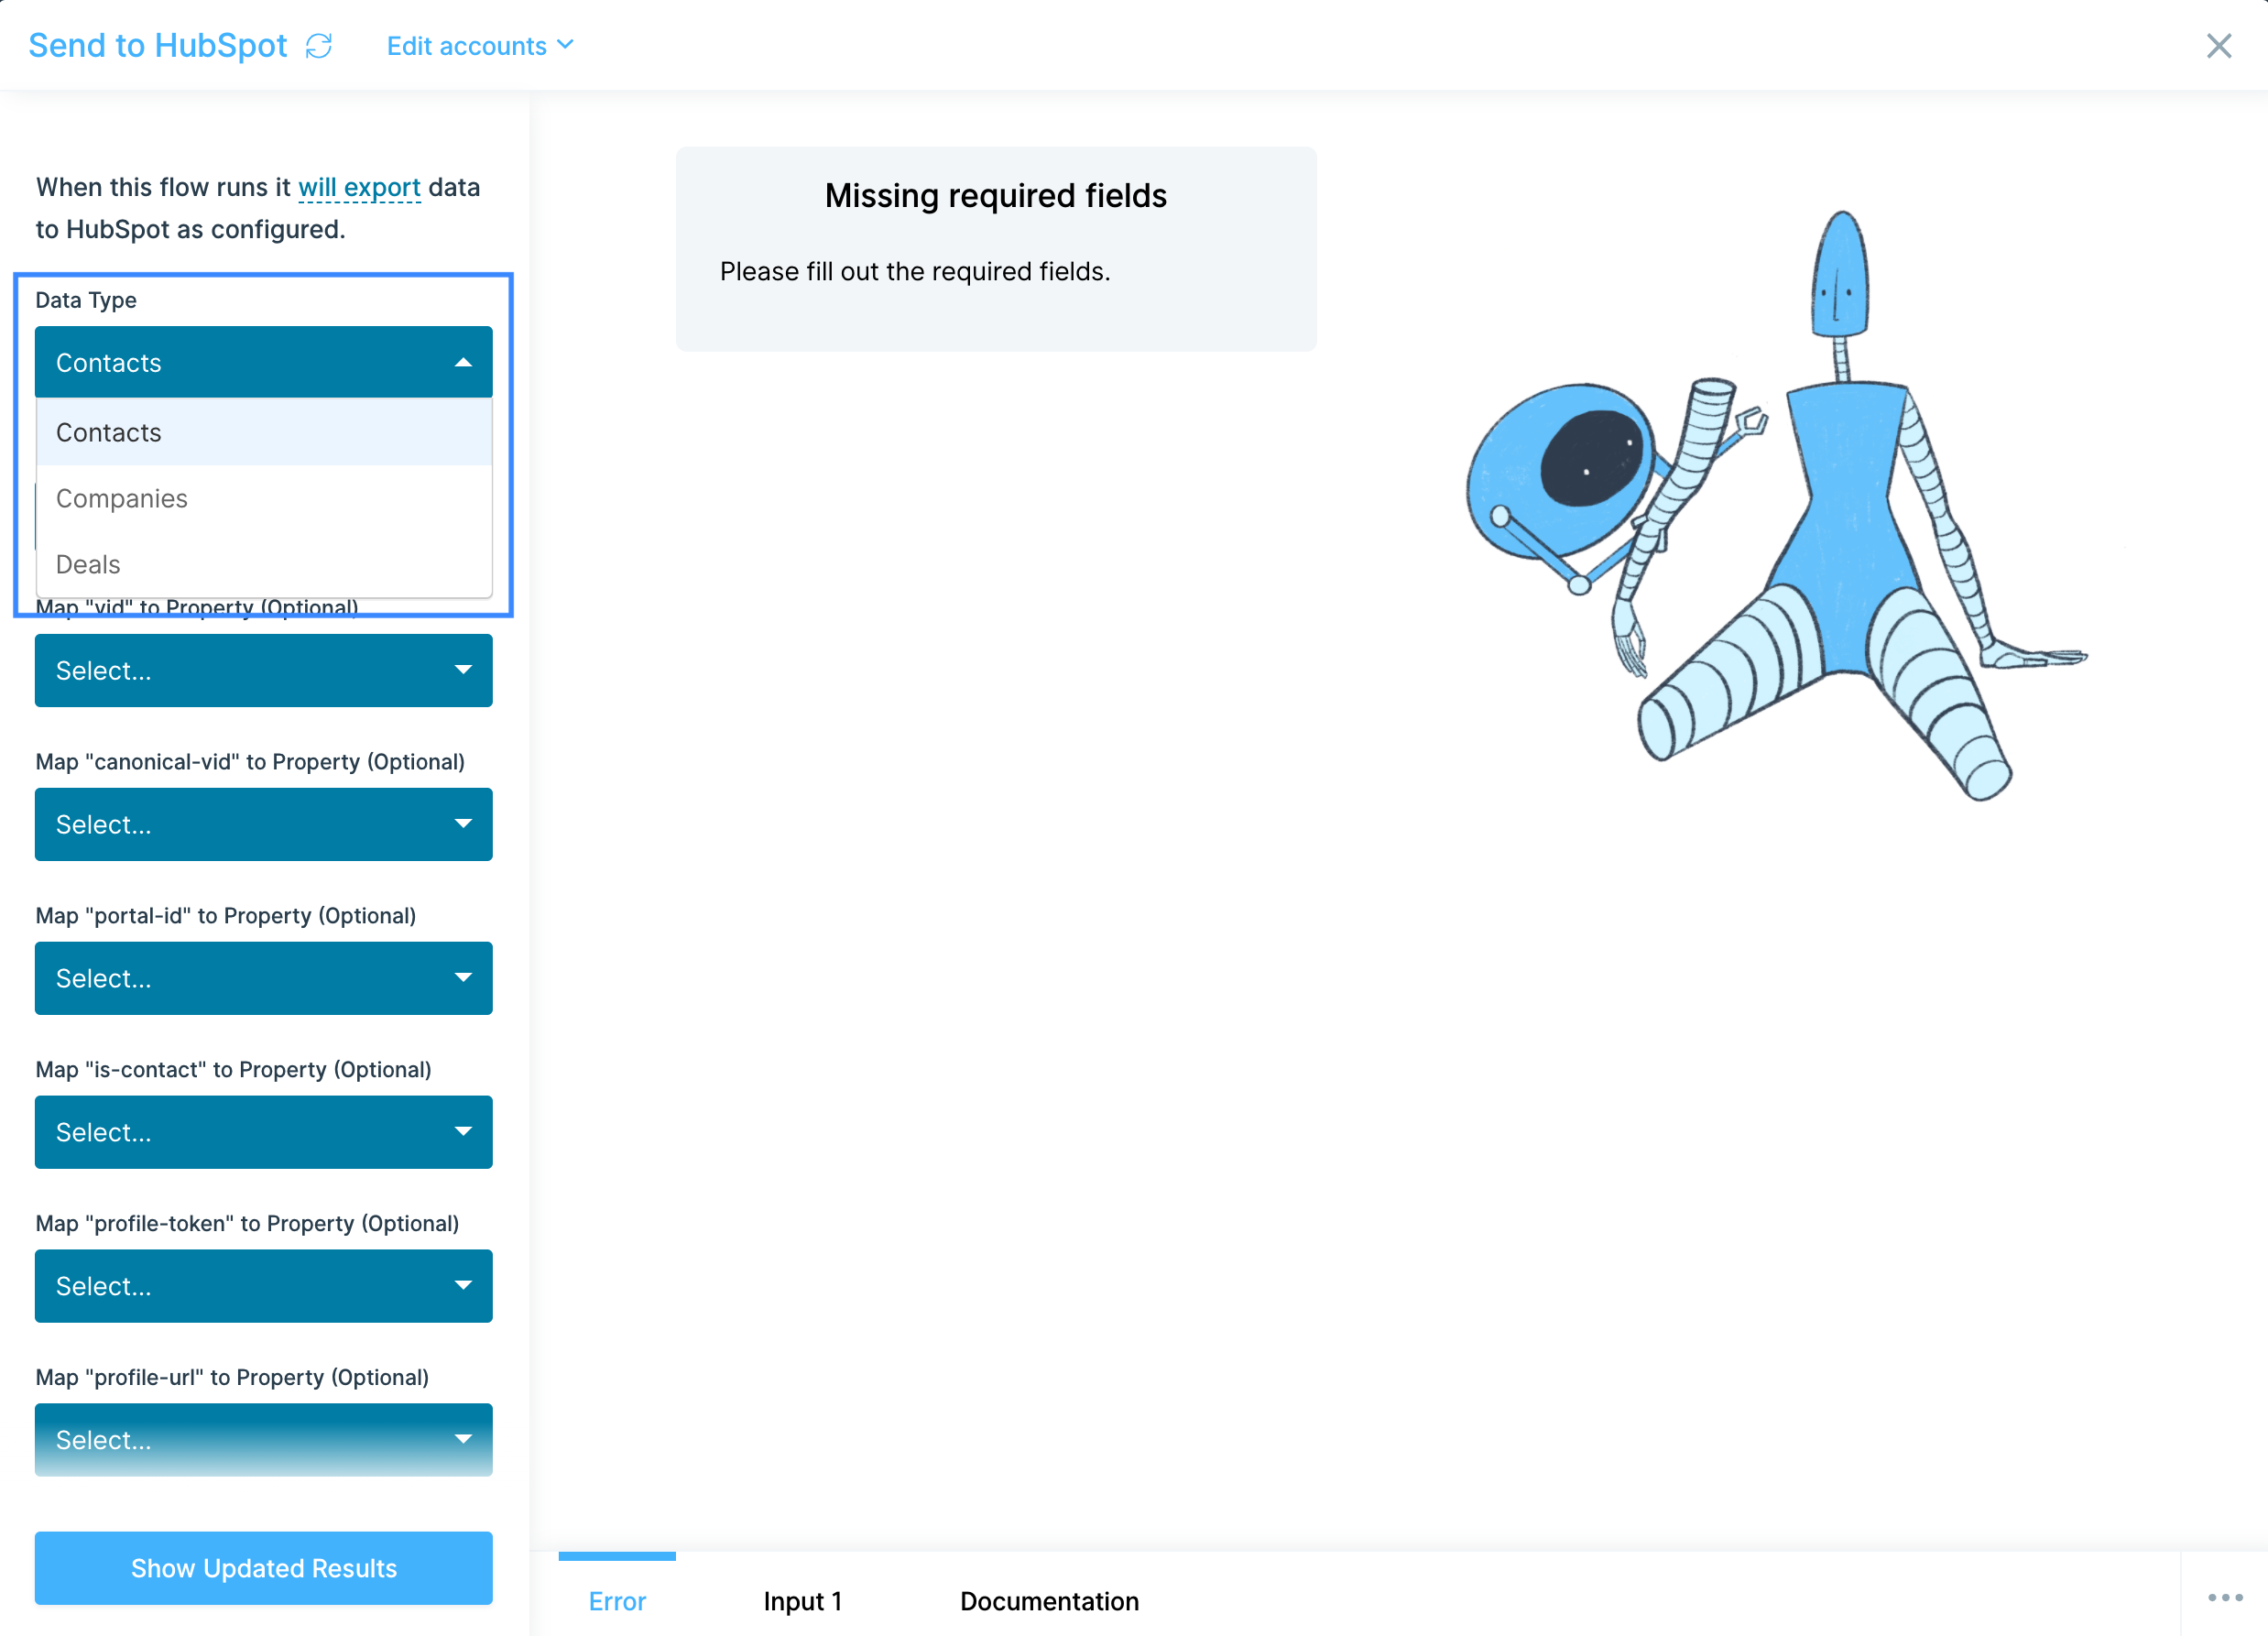
Task: Switch to the Input 1 tab
Action: 802,1601
